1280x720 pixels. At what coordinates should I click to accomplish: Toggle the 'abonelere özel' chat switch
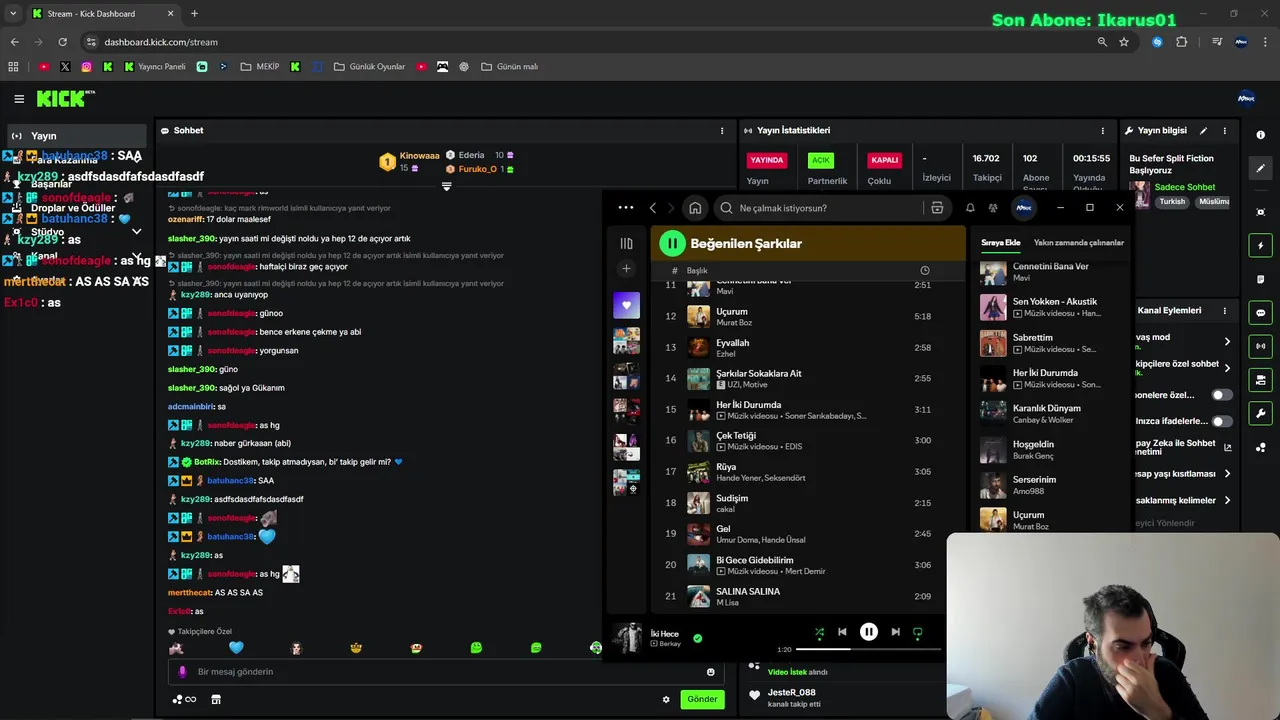[1222, 395]
